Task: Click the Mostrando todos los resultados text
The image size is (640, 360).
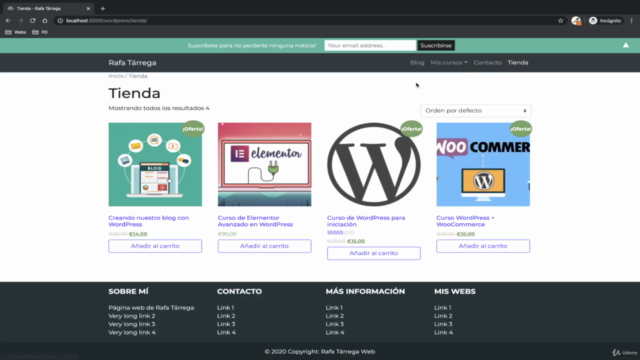Action: point(159,108)
